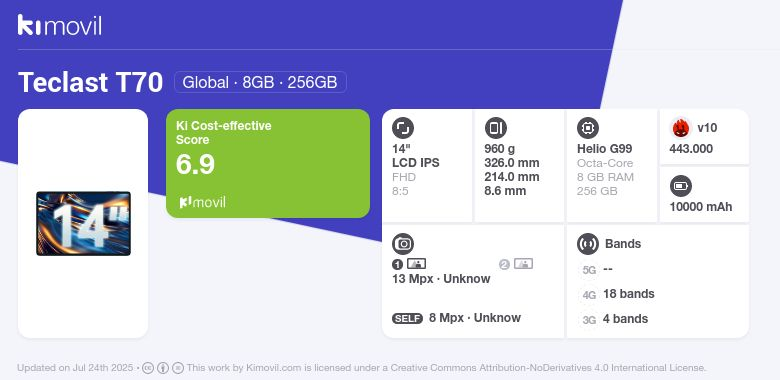Click the Creative Commons CC icon

pyautogui.click(x=148, y=368)
